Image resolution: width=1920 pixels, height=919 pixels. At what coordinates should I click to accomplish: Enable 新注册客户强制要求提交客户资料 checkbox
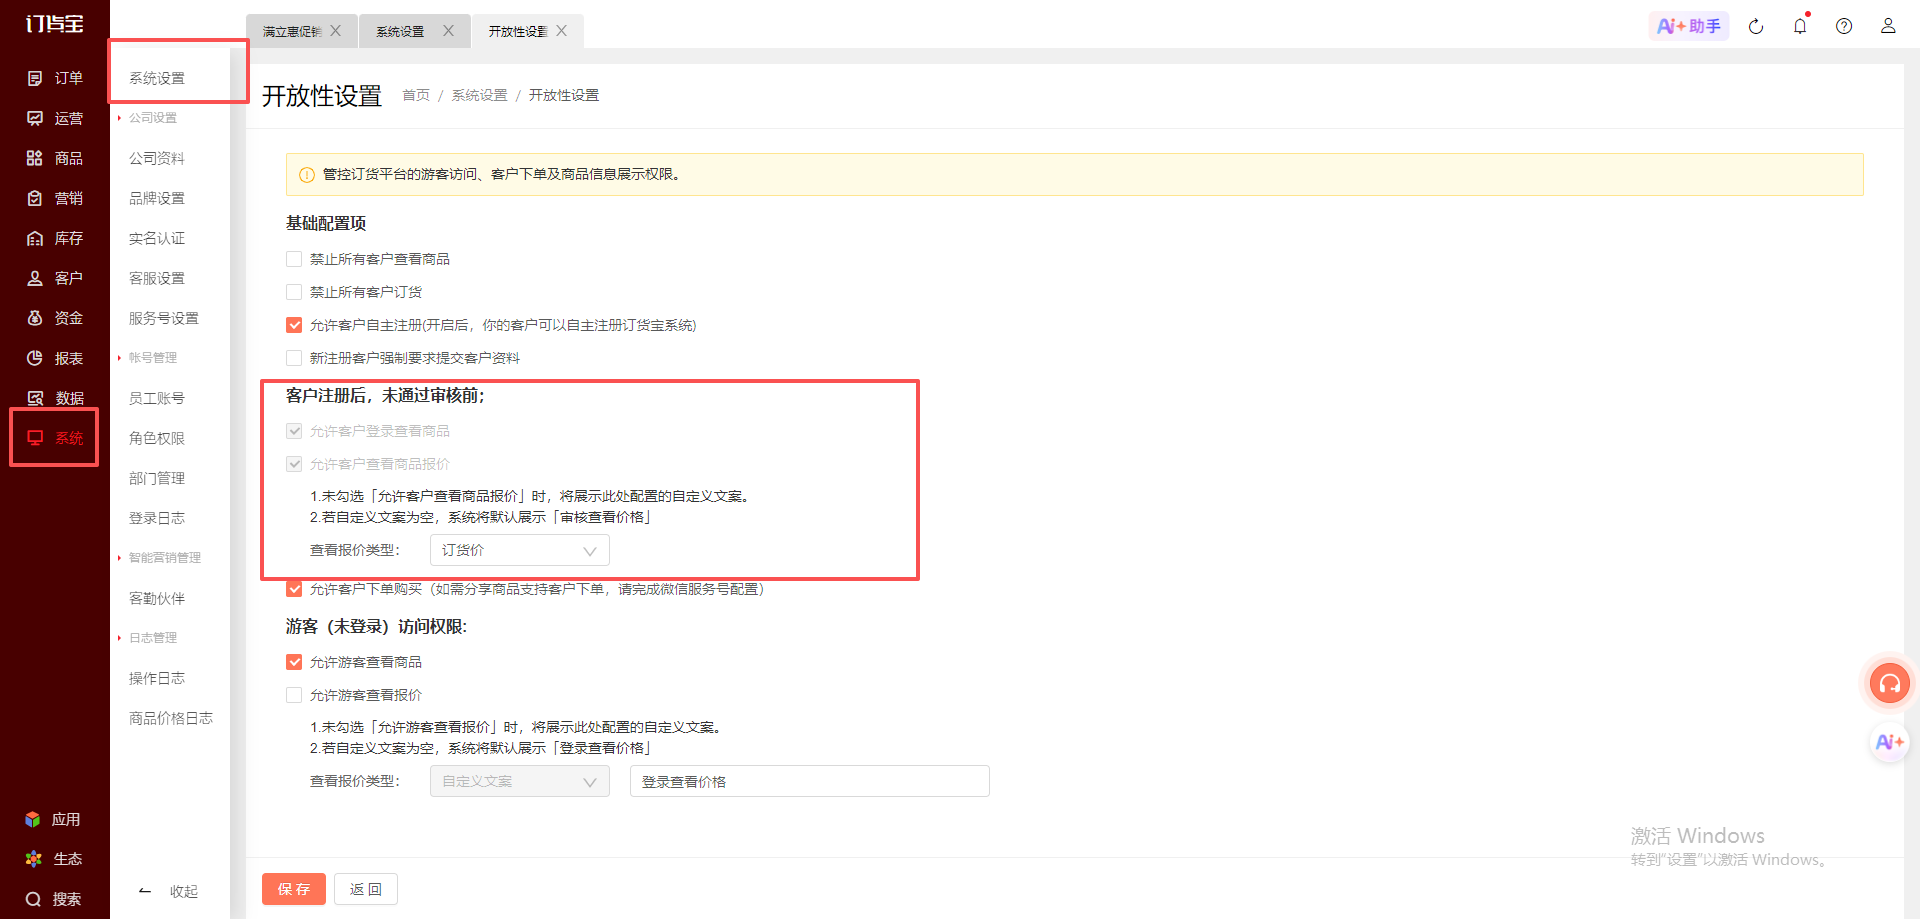click(294, 358)
